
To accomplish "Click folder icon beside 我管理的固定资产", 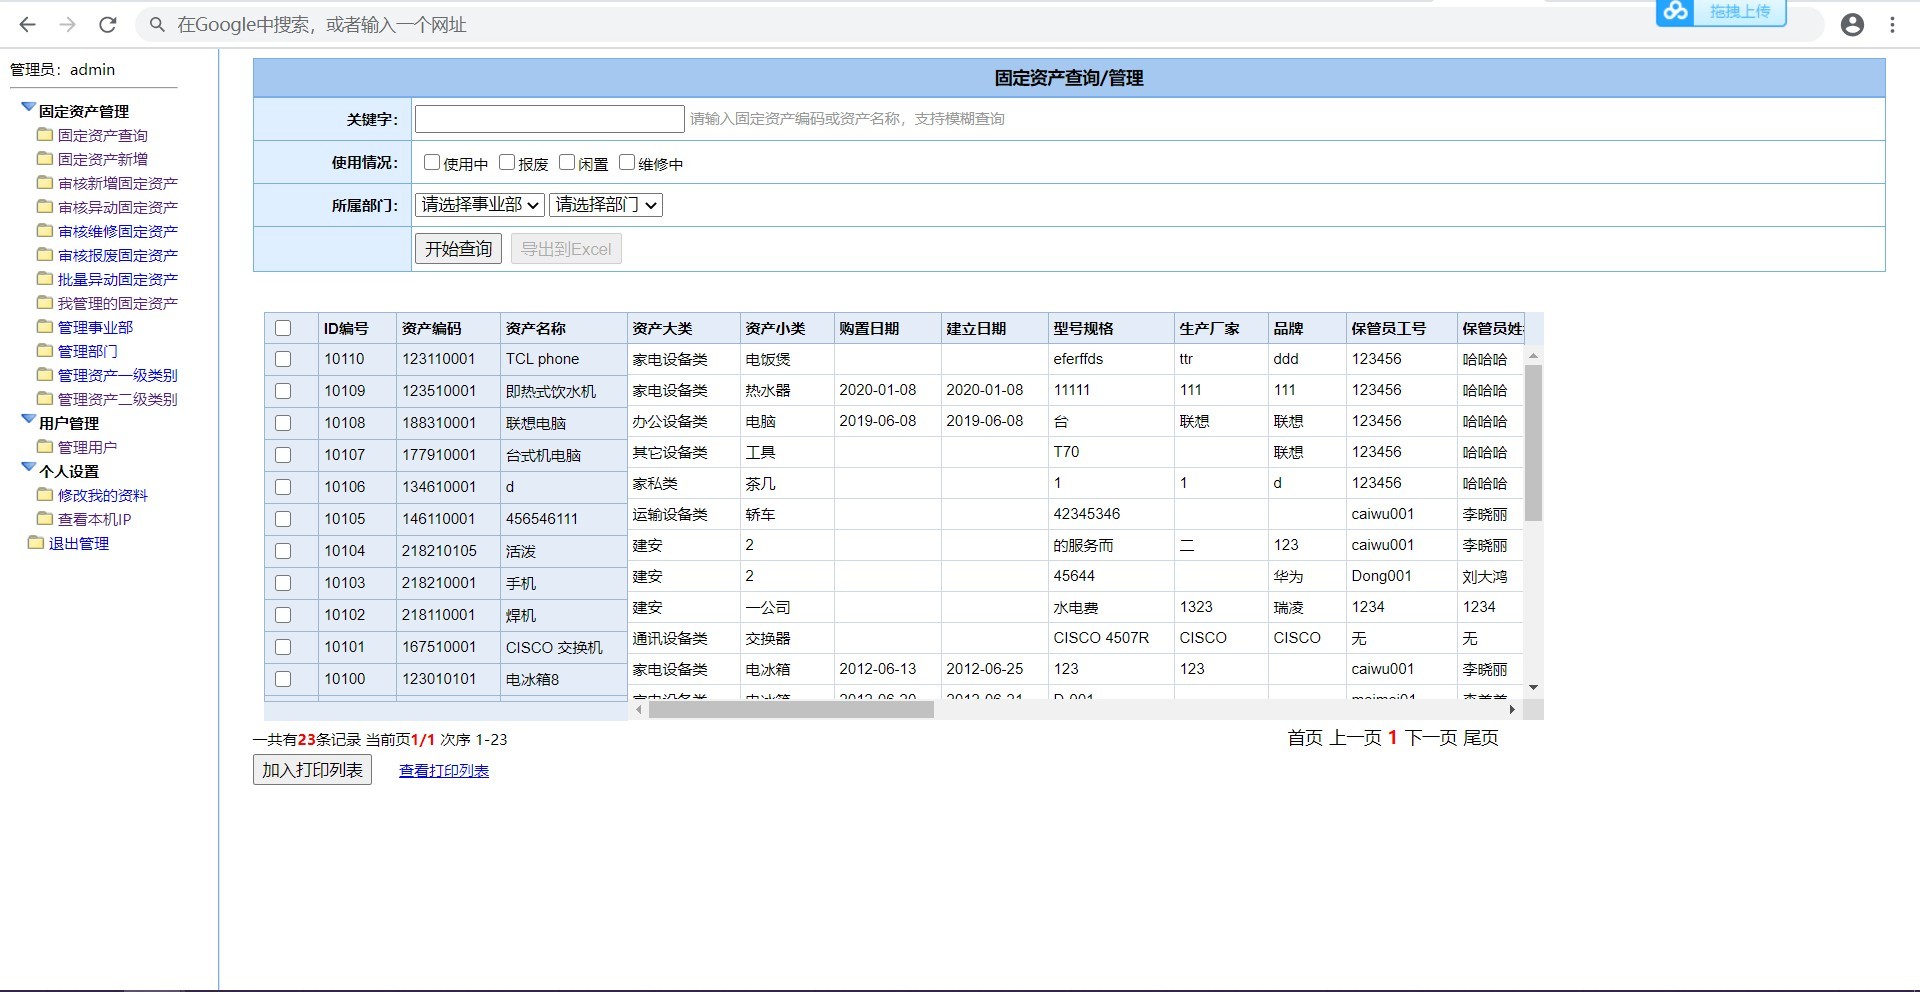I will point(45,302).
